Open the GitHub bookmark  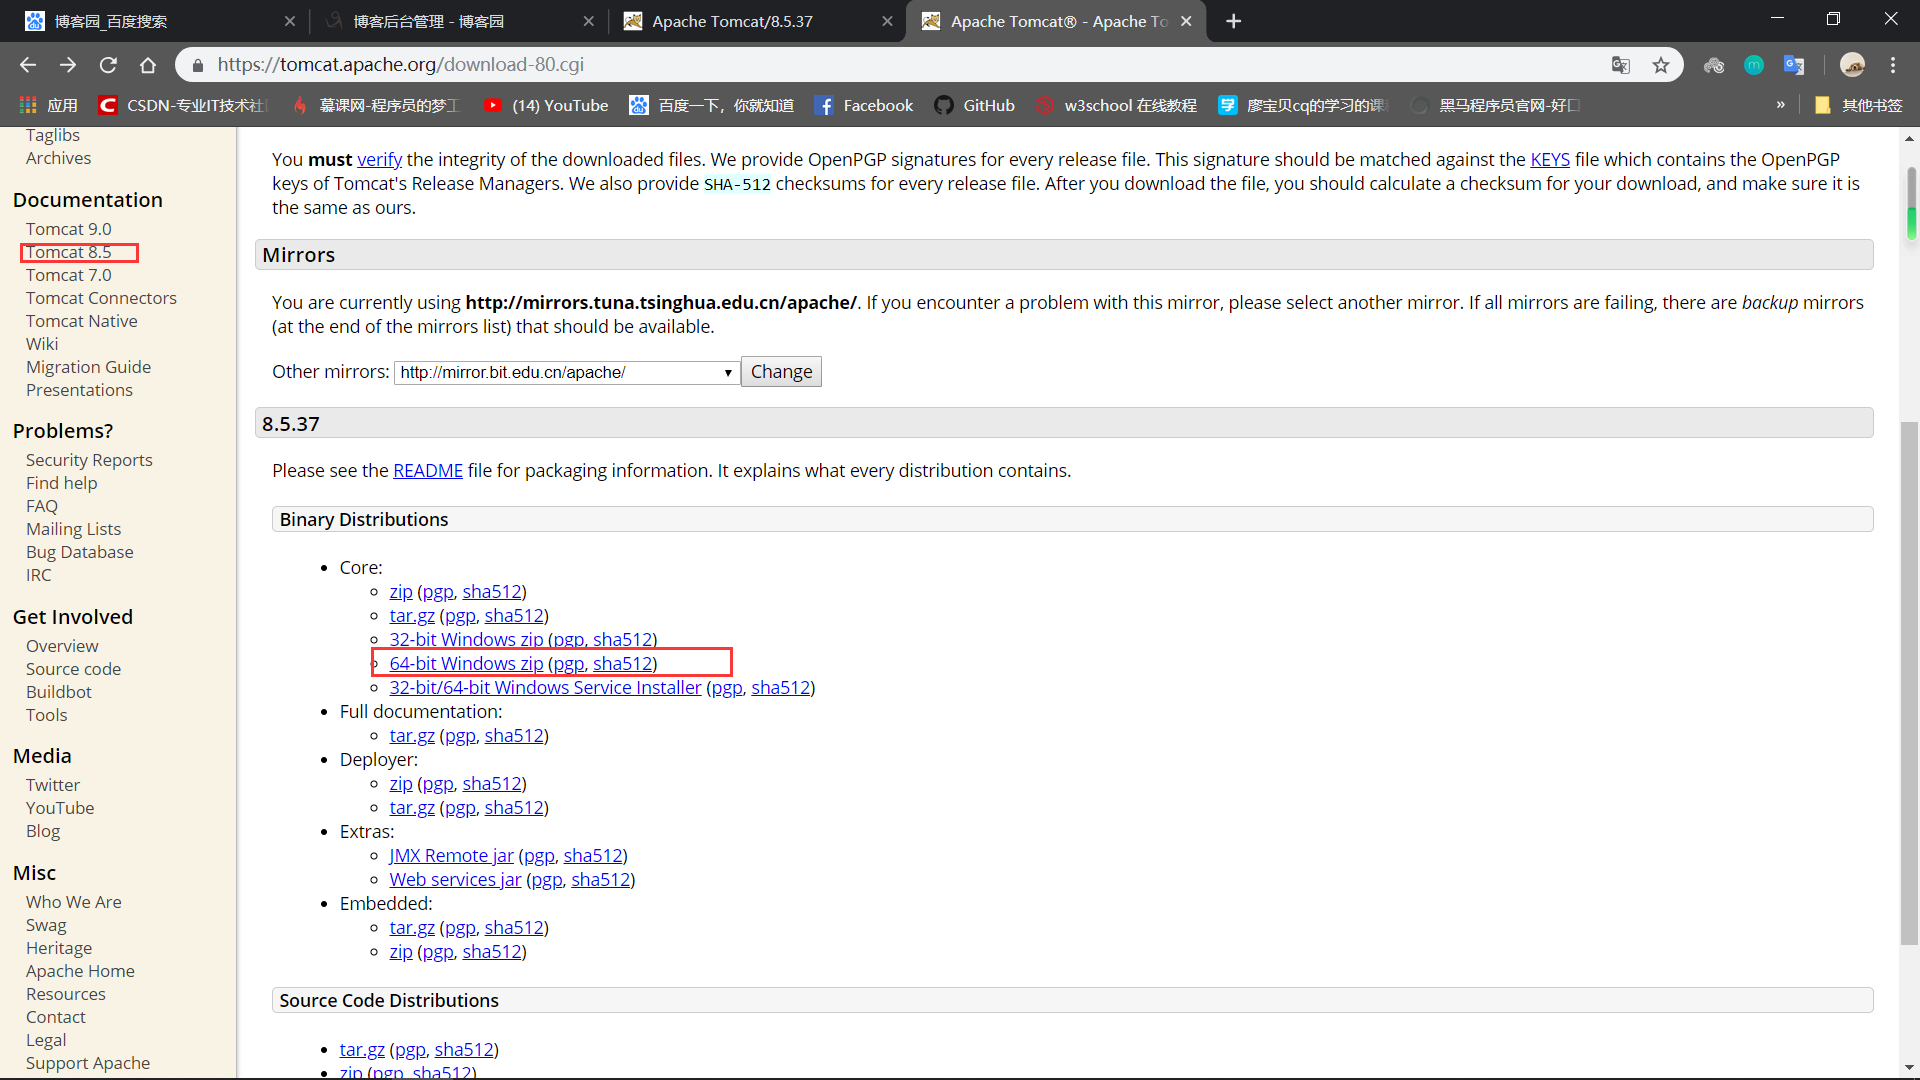[975, 105]
